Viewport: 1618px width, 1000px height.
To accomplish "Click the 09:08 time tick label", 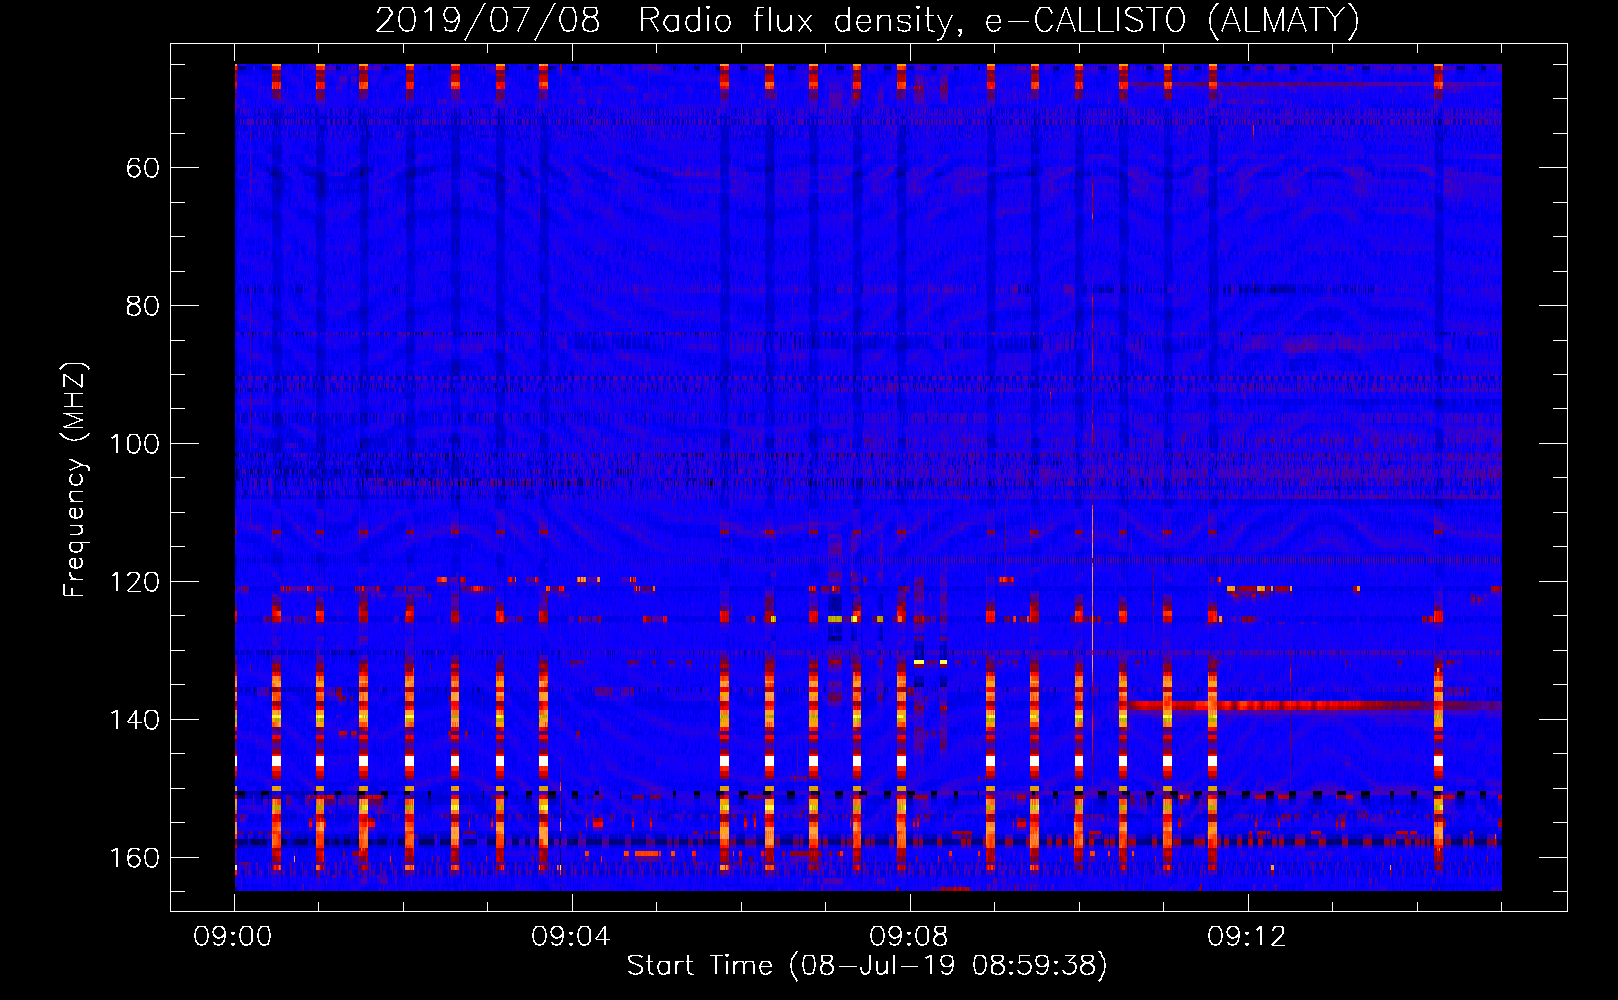I will pyautogui.click(x=909, y=937).
